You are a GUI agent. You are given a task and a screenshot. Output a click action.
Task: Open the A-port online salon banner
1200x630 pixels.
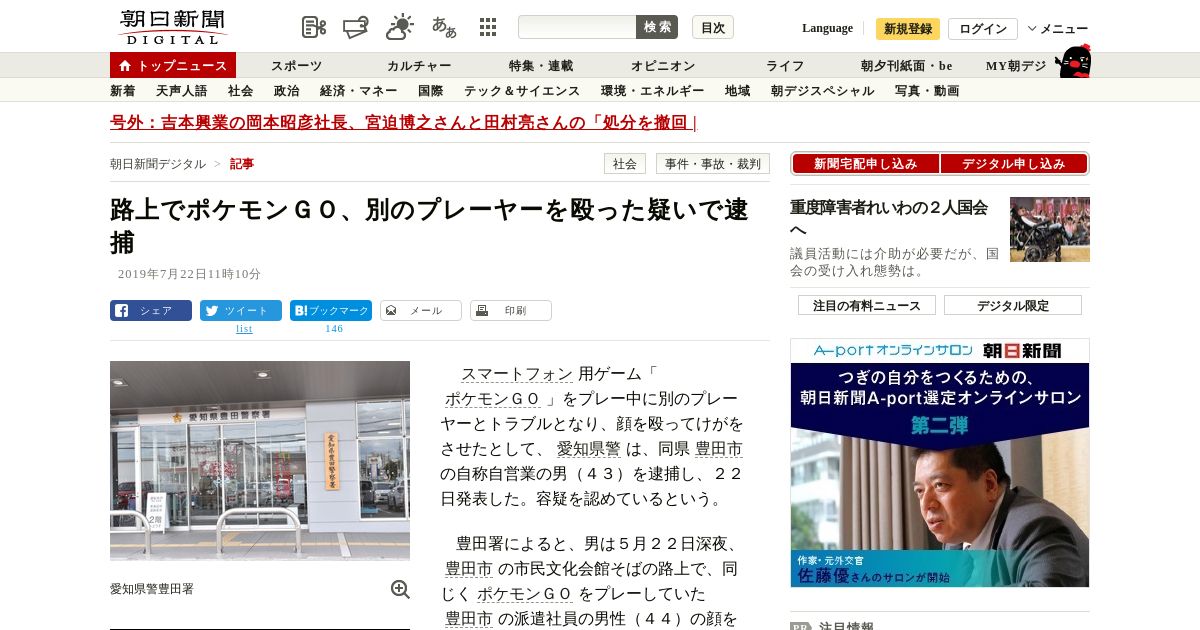[940, 463]
